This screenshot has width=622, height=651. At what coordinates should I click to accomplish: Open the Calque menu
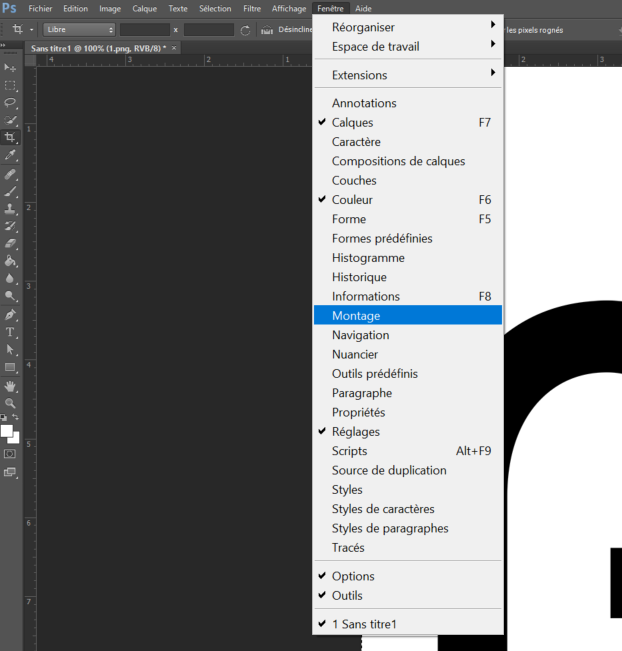(x=144, y=8)
